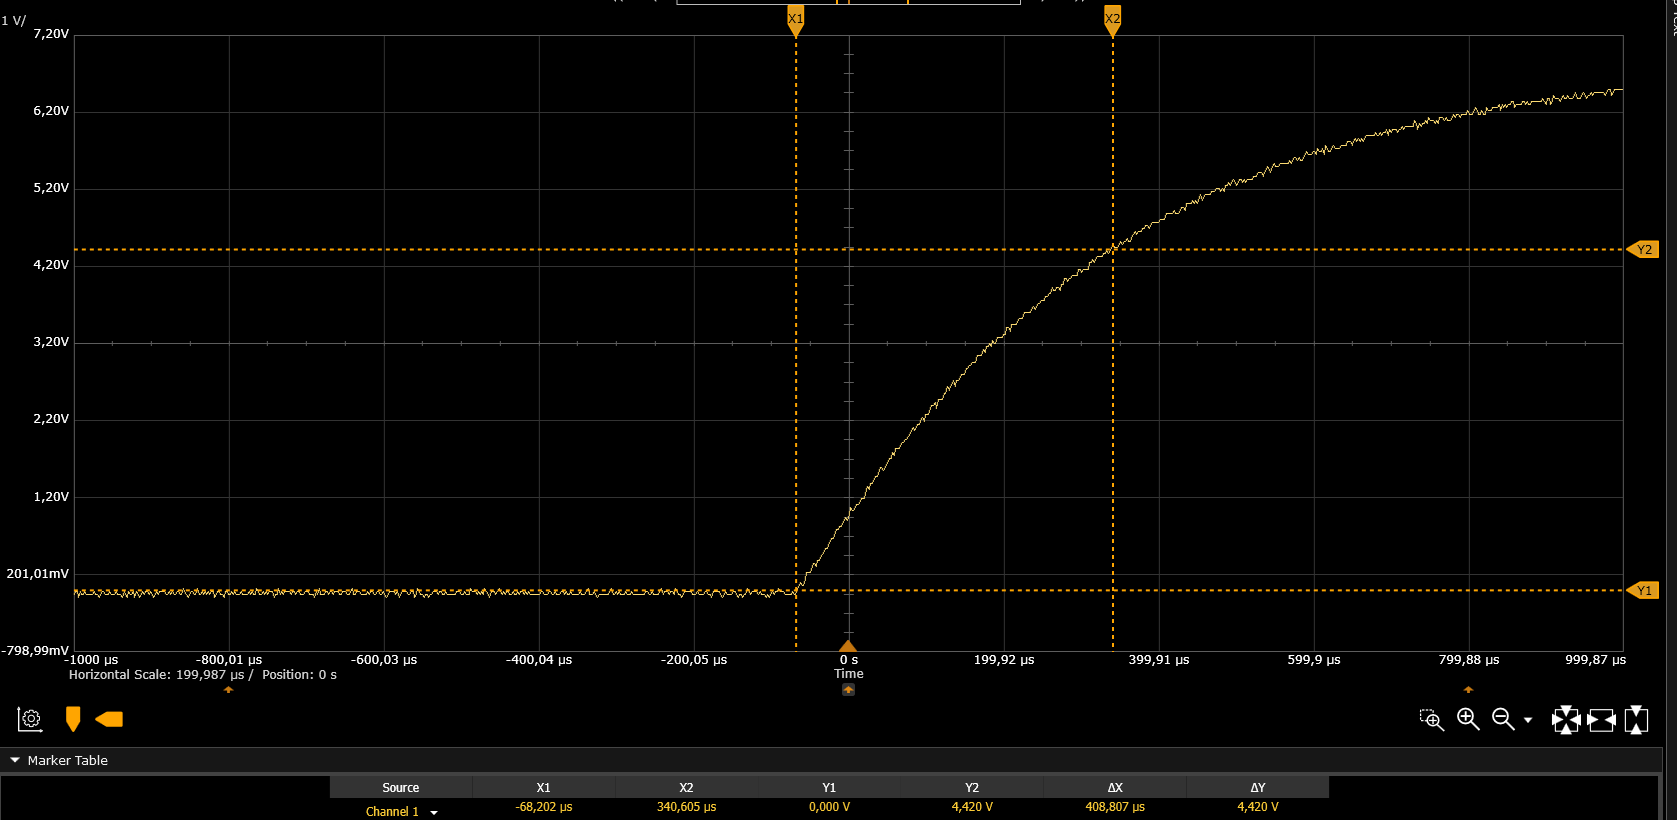Viewport: 1677px width, 820px height.
Task: Click the X2 value 340,605 µs
Action: point(686,807)
